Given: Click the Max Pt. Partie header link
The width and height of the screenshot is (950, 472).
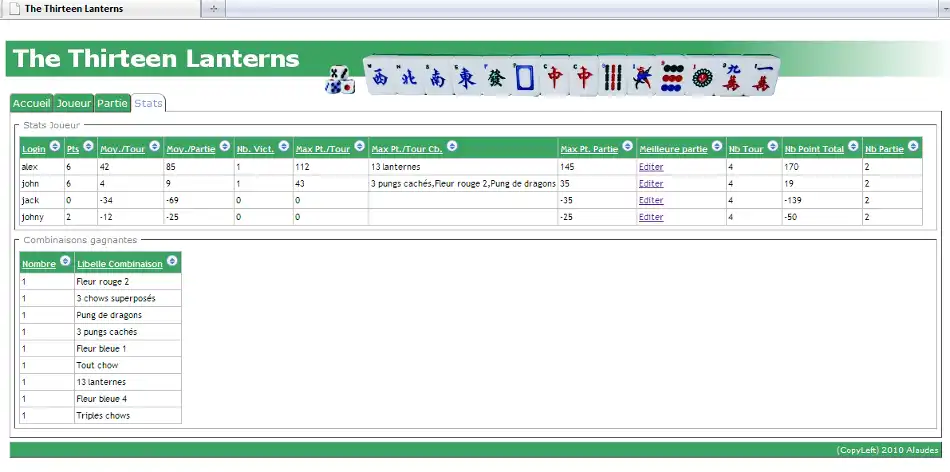Looking at the screenshot, I should coord(590,149).
